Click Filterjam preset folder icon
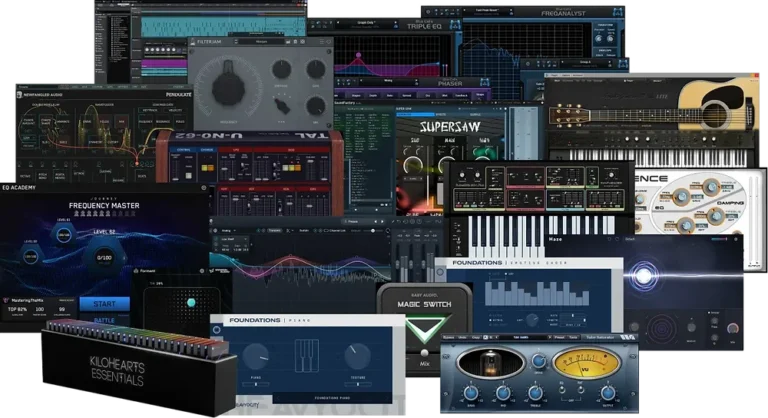 tap(288, 42)
